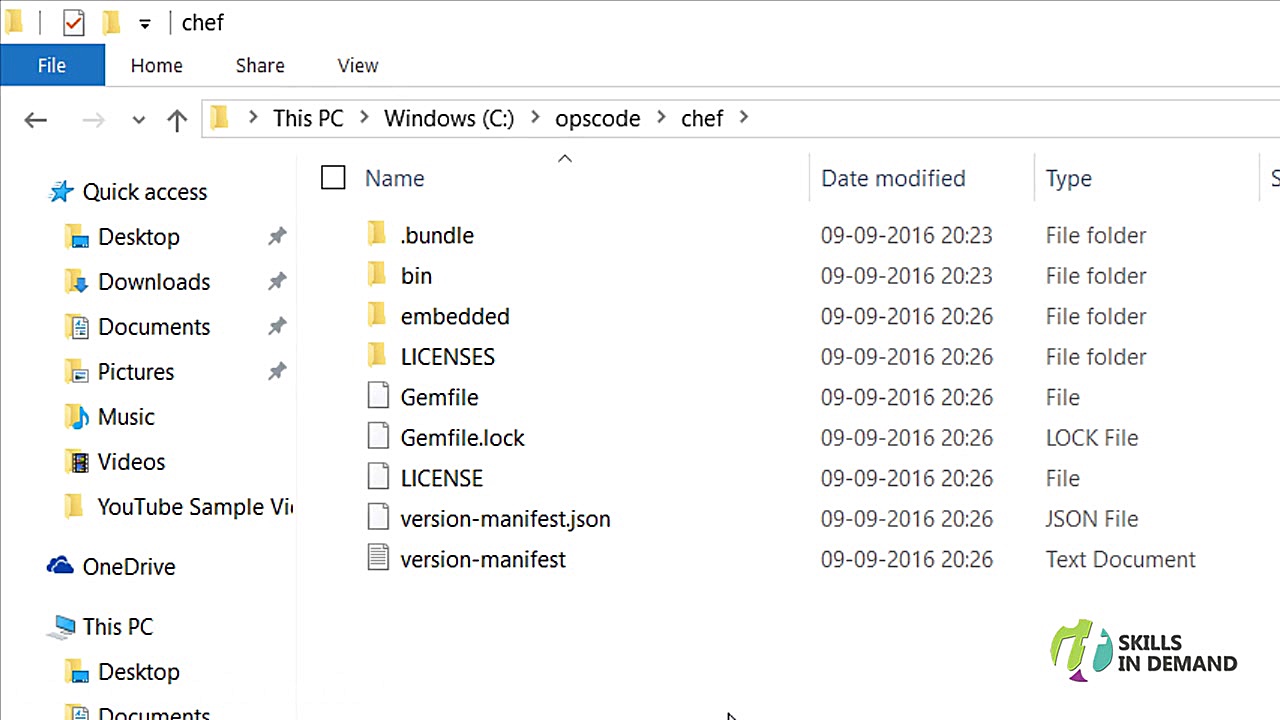Expand the chevron after chef in address bar
The width and height of the screenshot is (1280, 720).
(x=743, y=118)
